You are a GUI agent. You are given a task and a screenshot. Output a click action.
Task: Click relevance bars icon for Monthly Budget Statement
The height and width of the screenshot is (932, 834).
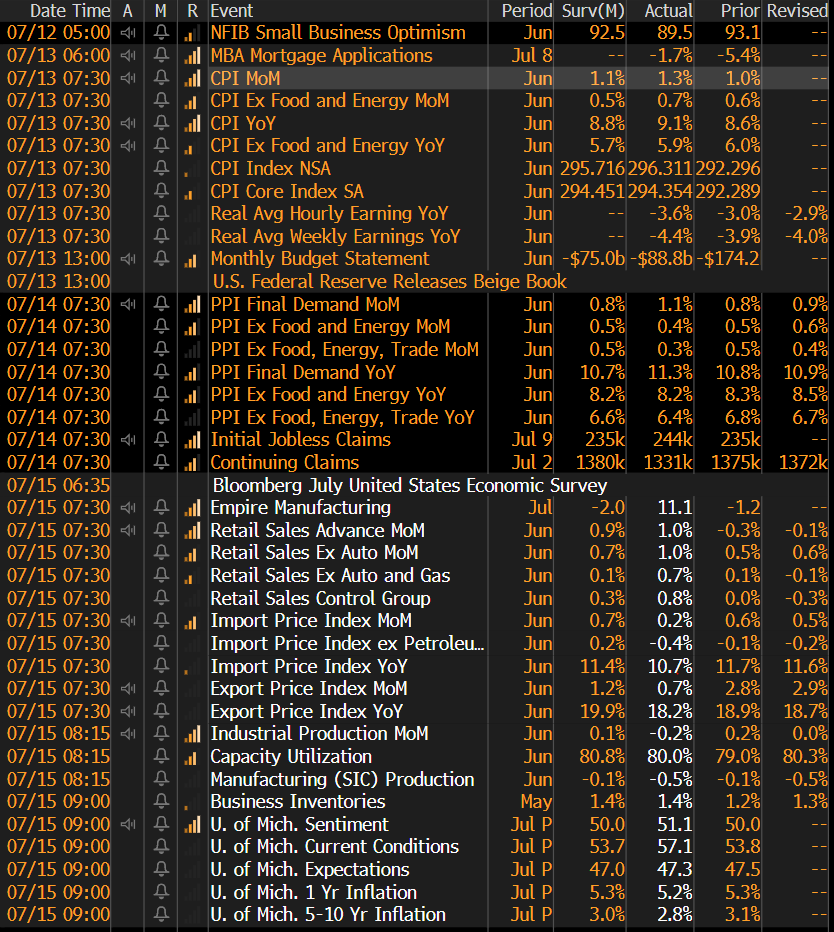click(192, 259)
